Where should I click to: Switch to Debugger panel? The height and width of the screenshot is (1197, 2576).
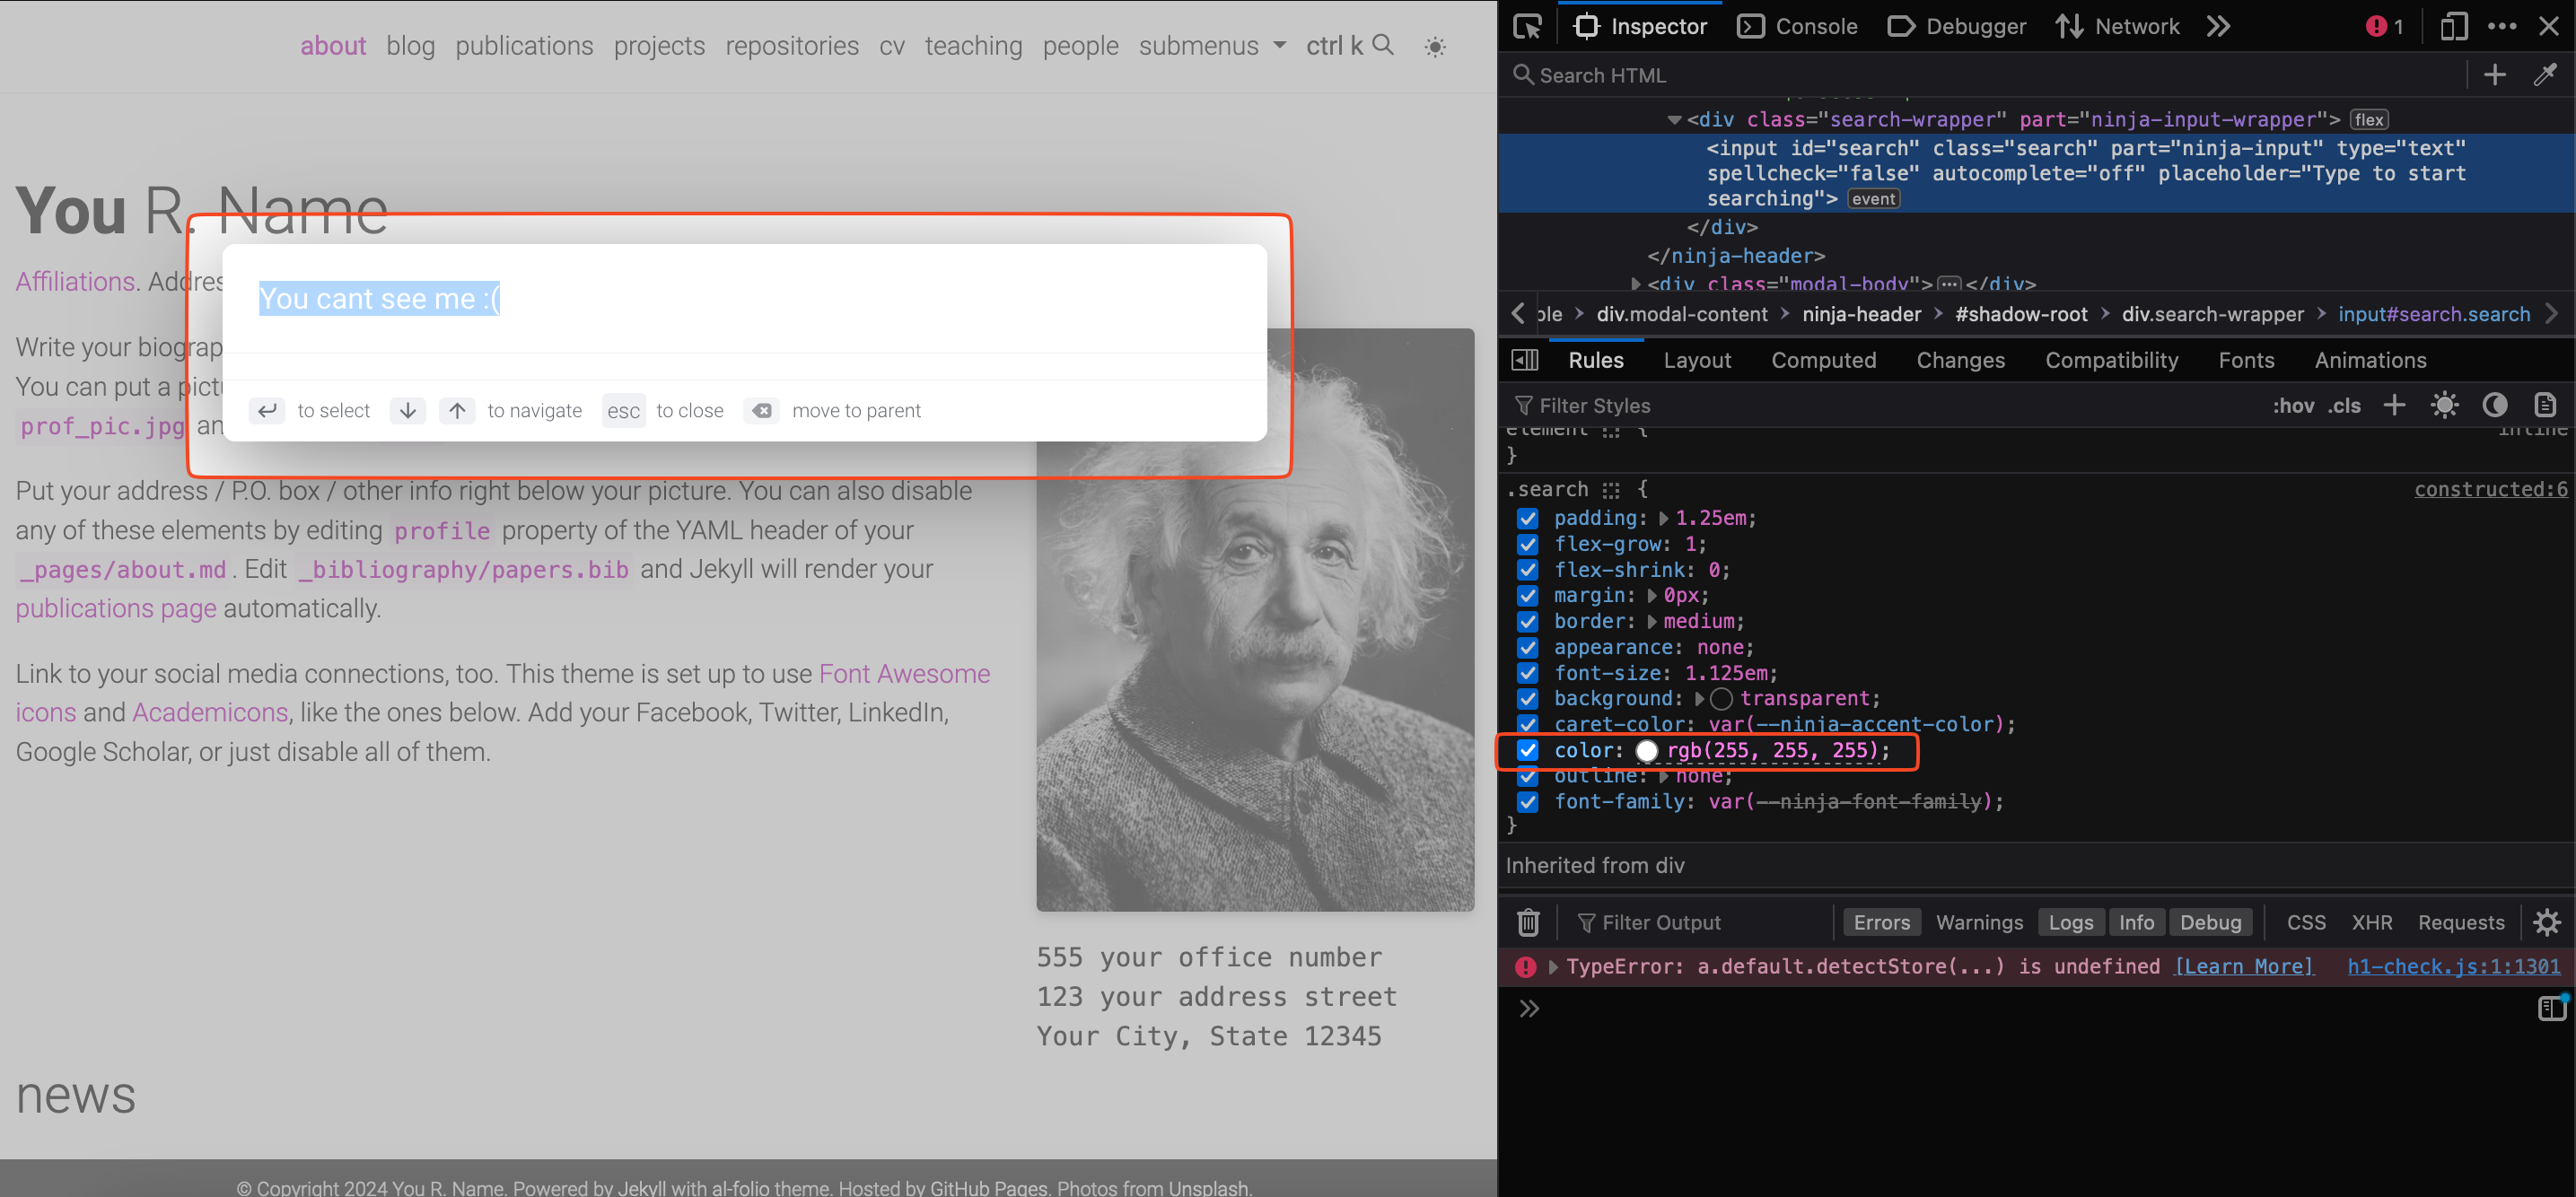coord(1967,30)
